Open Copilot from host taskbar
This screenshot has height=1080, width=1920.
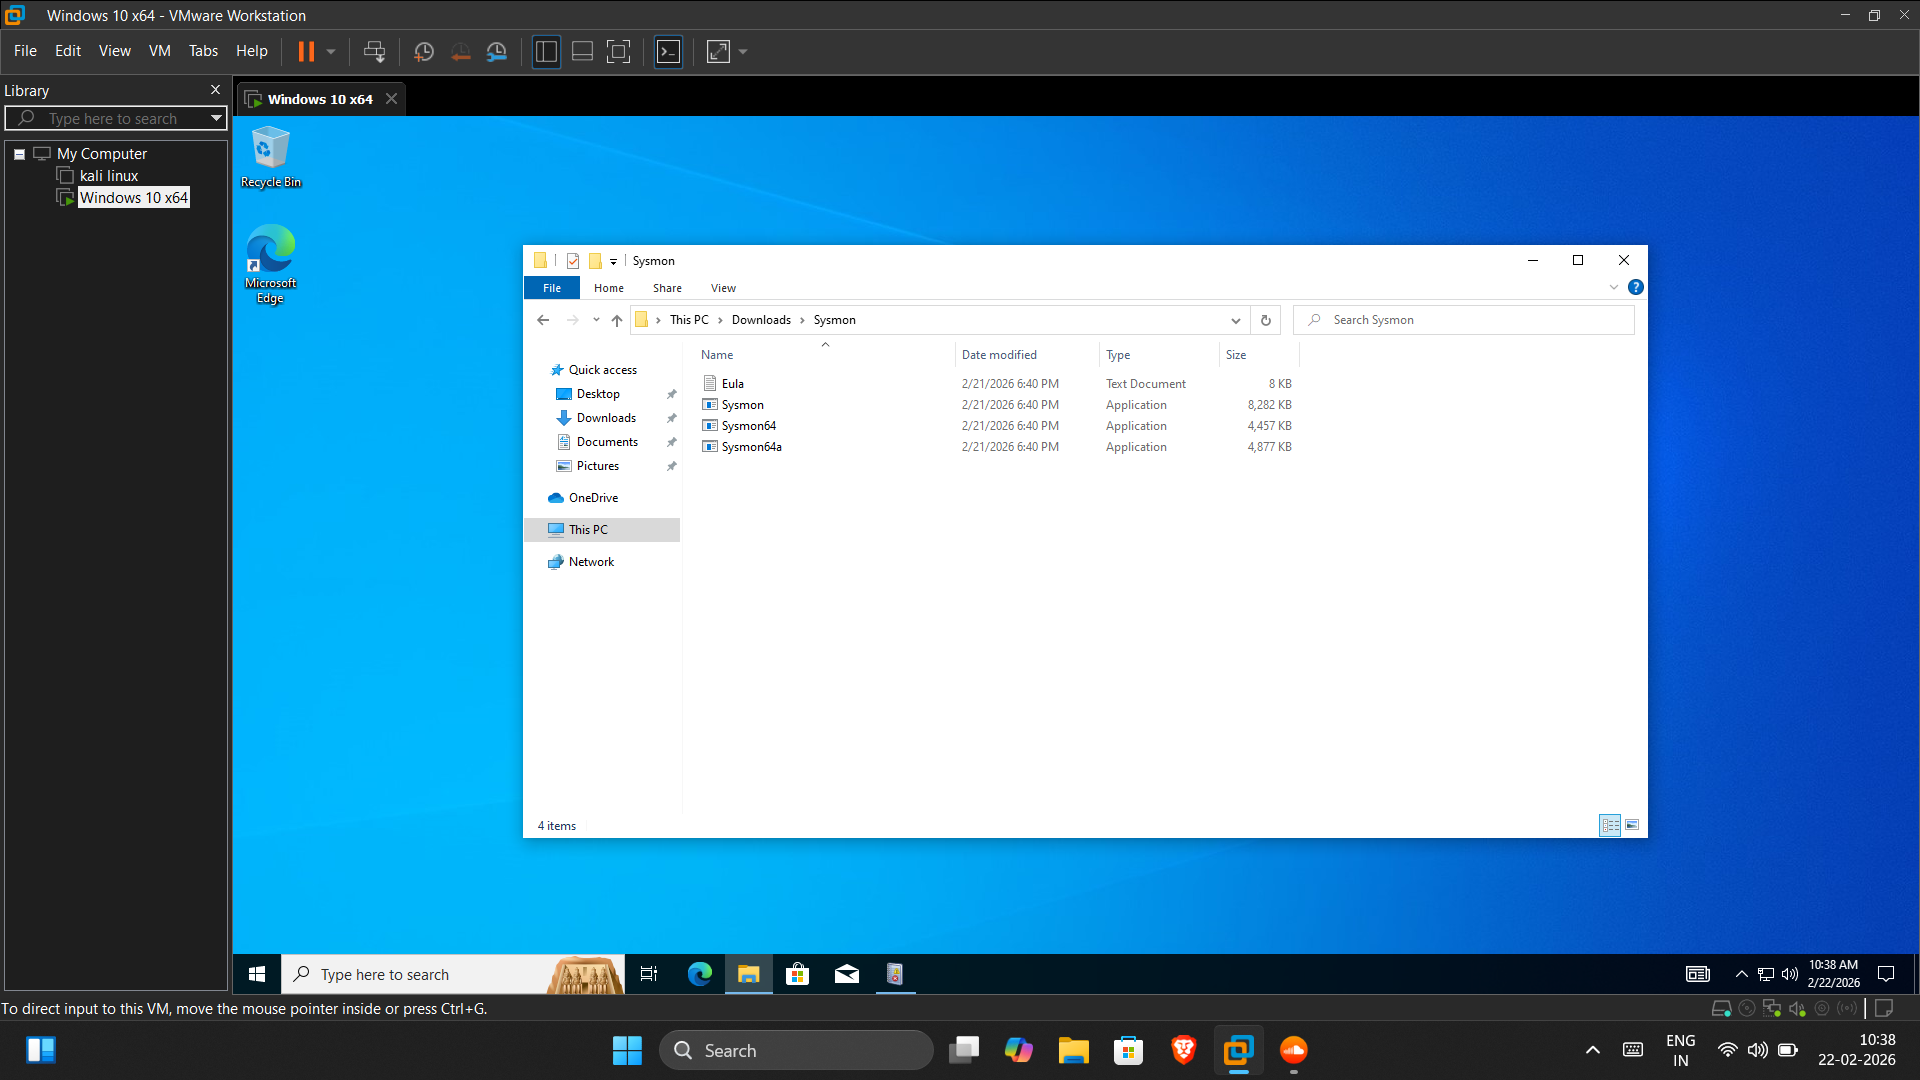1019,1050
